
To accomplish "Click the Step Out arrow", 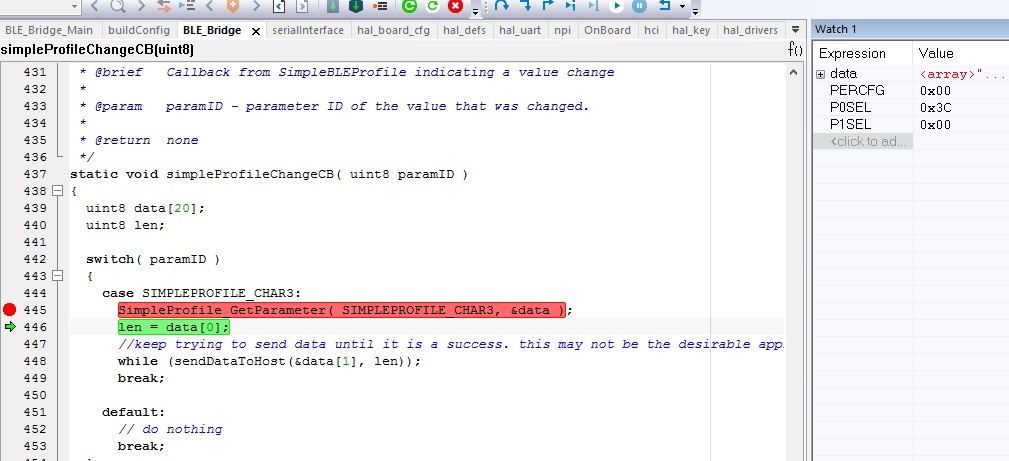I will (548, 6).
